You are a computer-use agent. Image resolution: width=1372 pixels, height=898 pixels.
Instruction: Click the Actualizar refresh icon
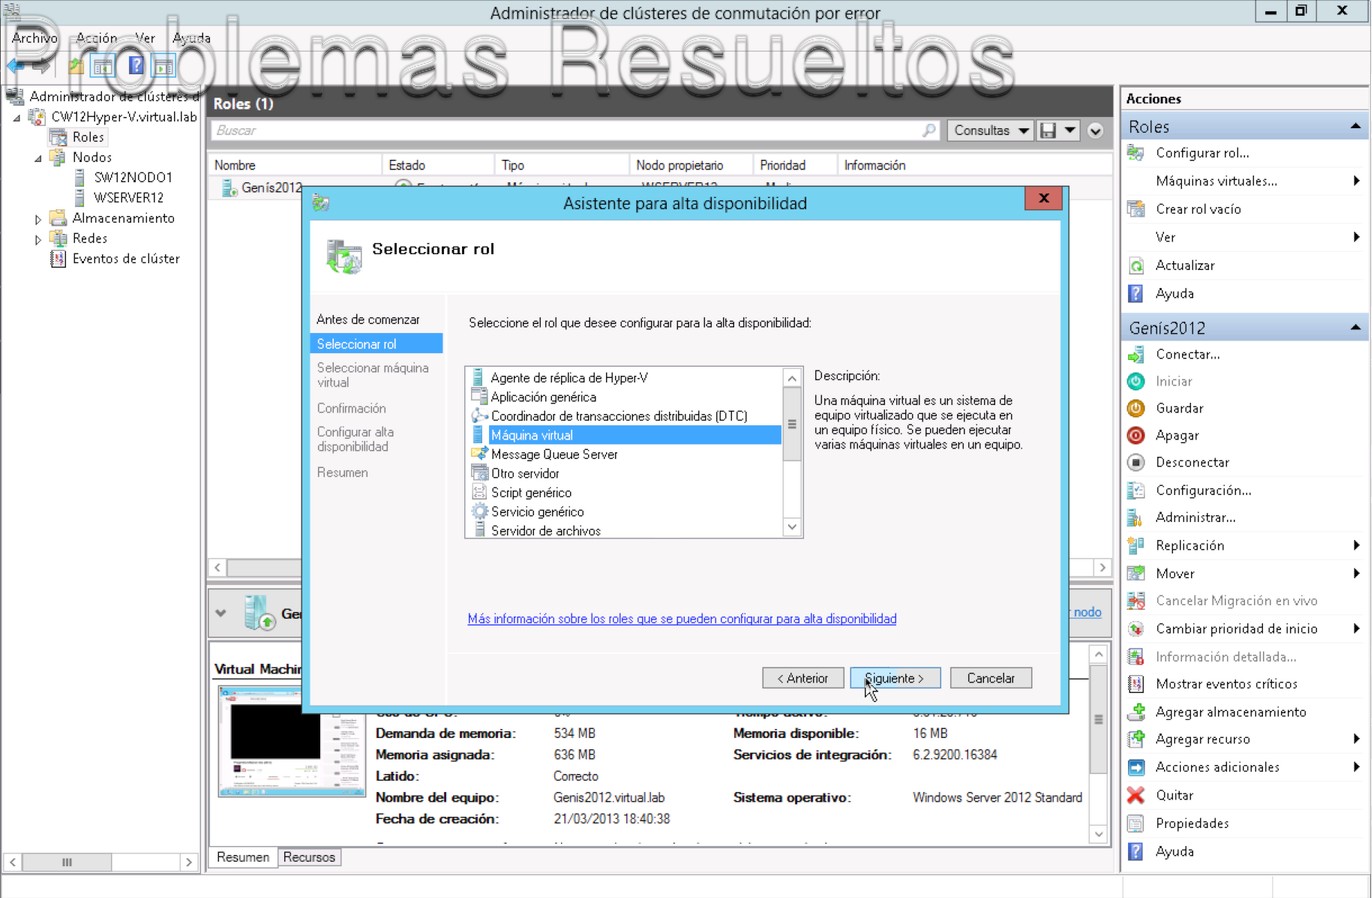(x=1135, y=265)
